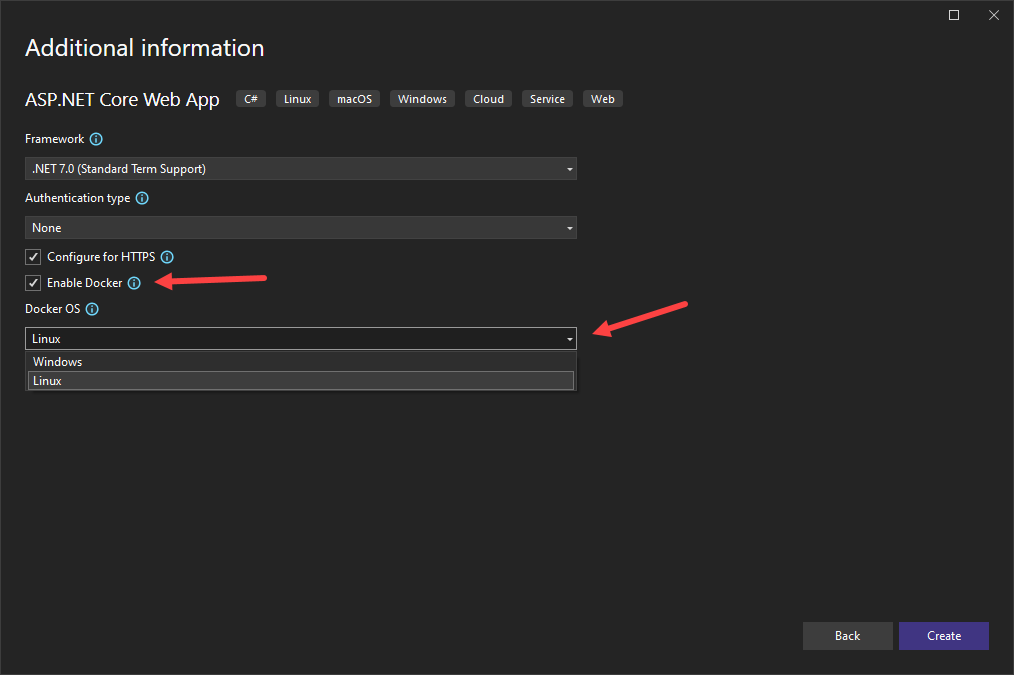This screenshot has height=675, width=1014.
Task: Collapse the Docker OS dropdown
Action: coord(300,339)
